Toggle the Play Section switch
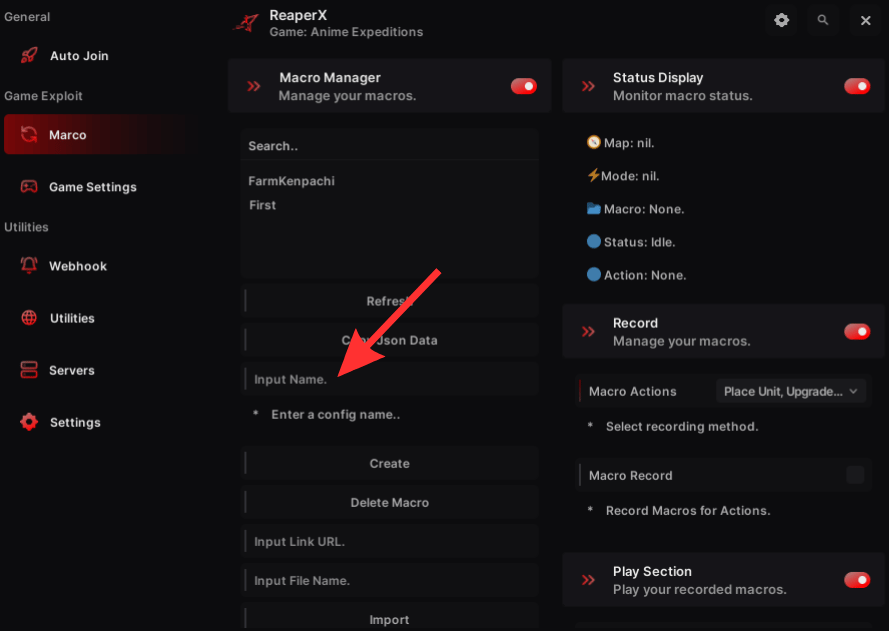 [857, 580]
